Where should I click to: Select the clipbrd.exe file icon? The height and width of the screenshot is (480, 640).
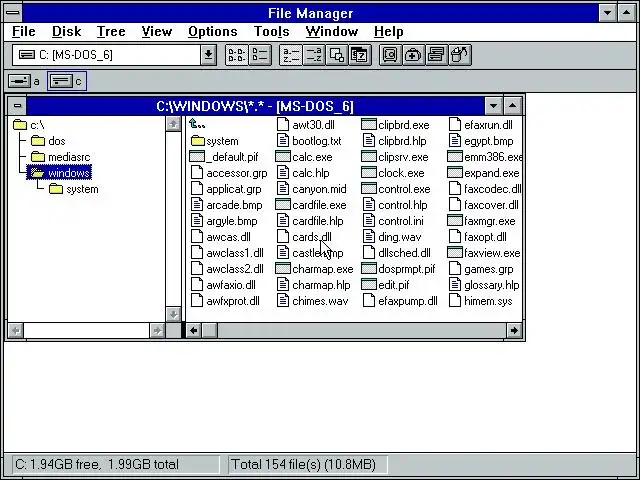369,124
